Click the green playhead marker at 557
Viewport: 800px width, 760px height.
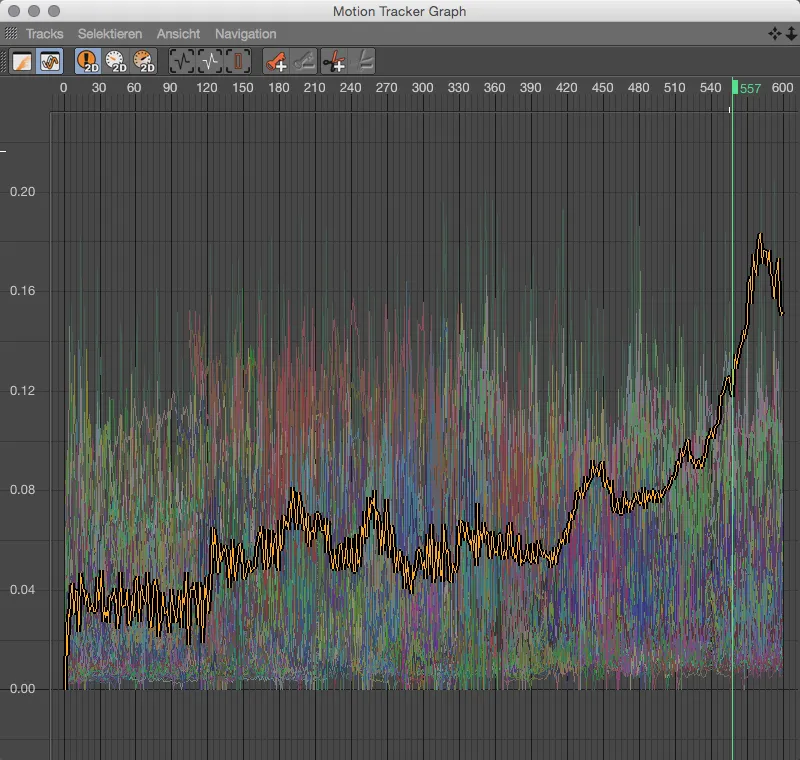735,87
